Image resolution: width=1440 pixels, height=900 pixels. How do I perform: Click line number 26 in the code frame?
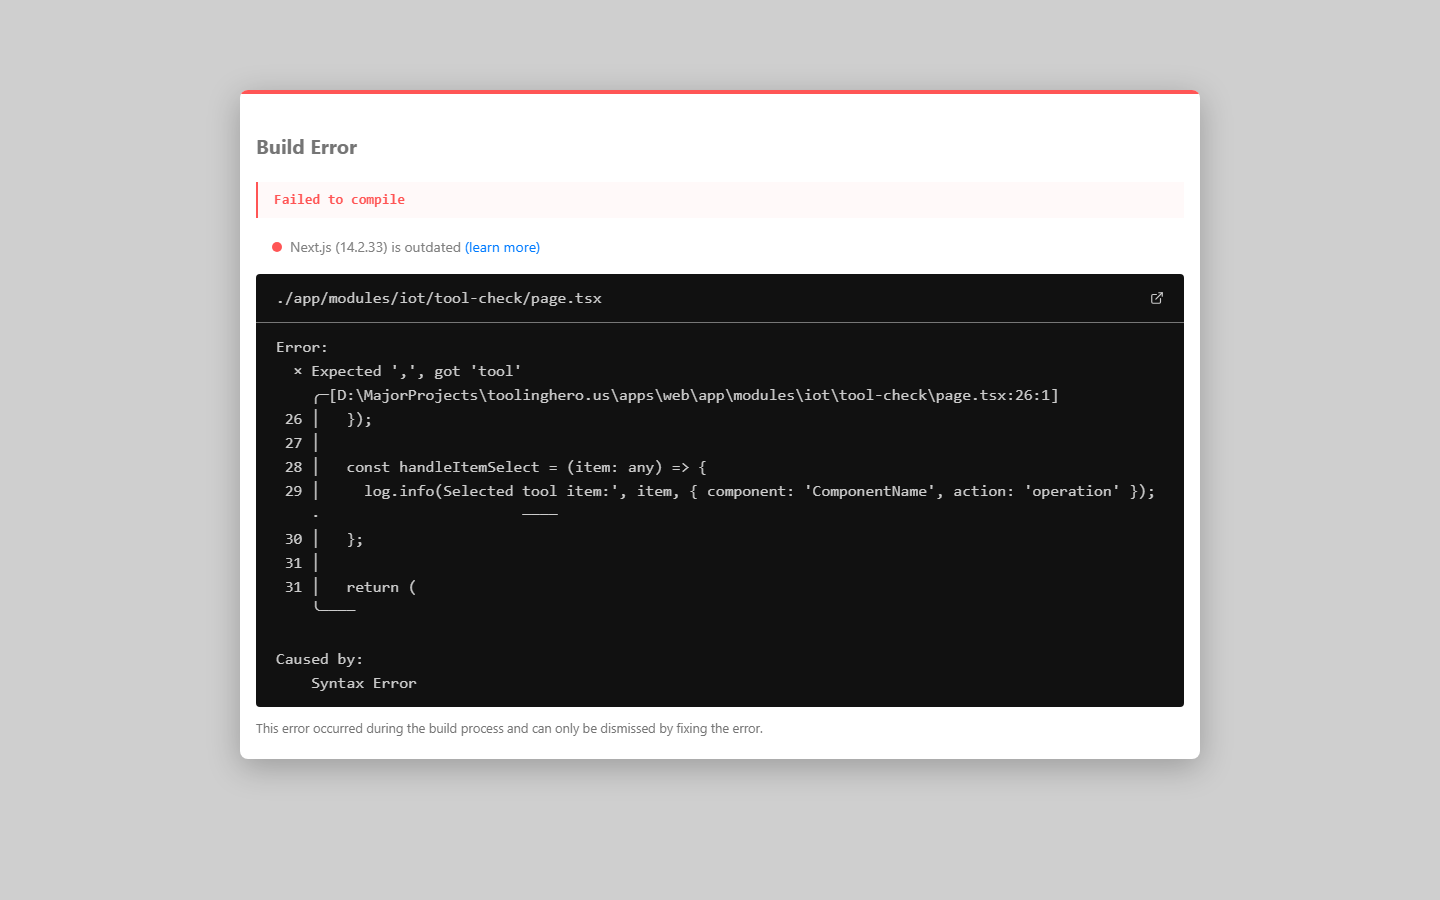click(293, 419)
